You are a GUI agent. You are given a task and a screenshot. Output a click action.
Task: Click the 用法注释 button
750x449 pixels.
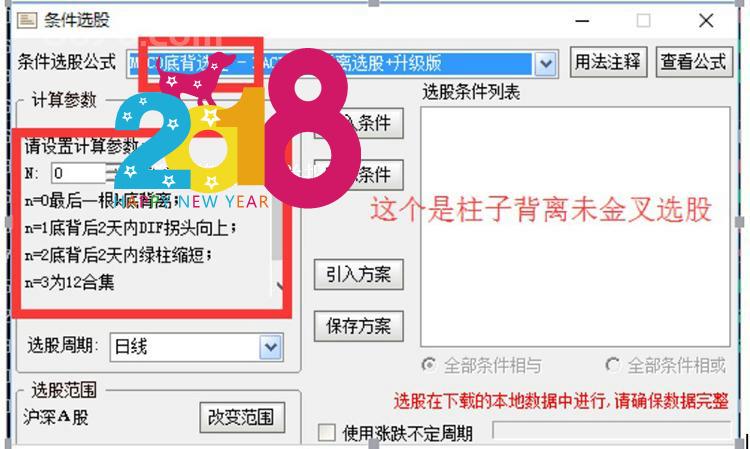tap(608, 62)
